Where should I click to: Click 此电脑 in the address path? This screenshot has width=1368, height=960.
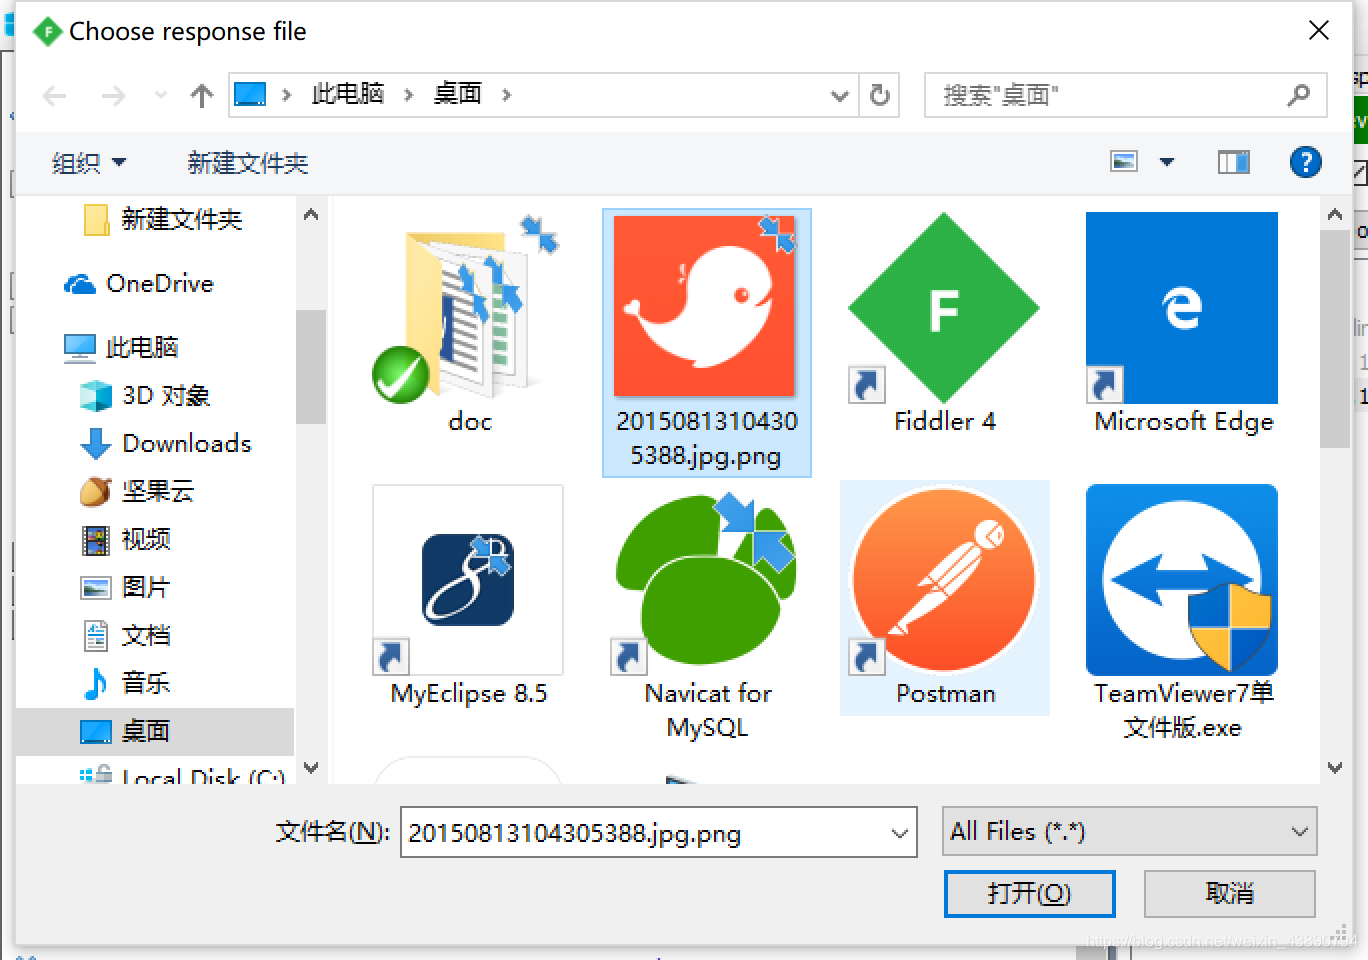point(347,94)
